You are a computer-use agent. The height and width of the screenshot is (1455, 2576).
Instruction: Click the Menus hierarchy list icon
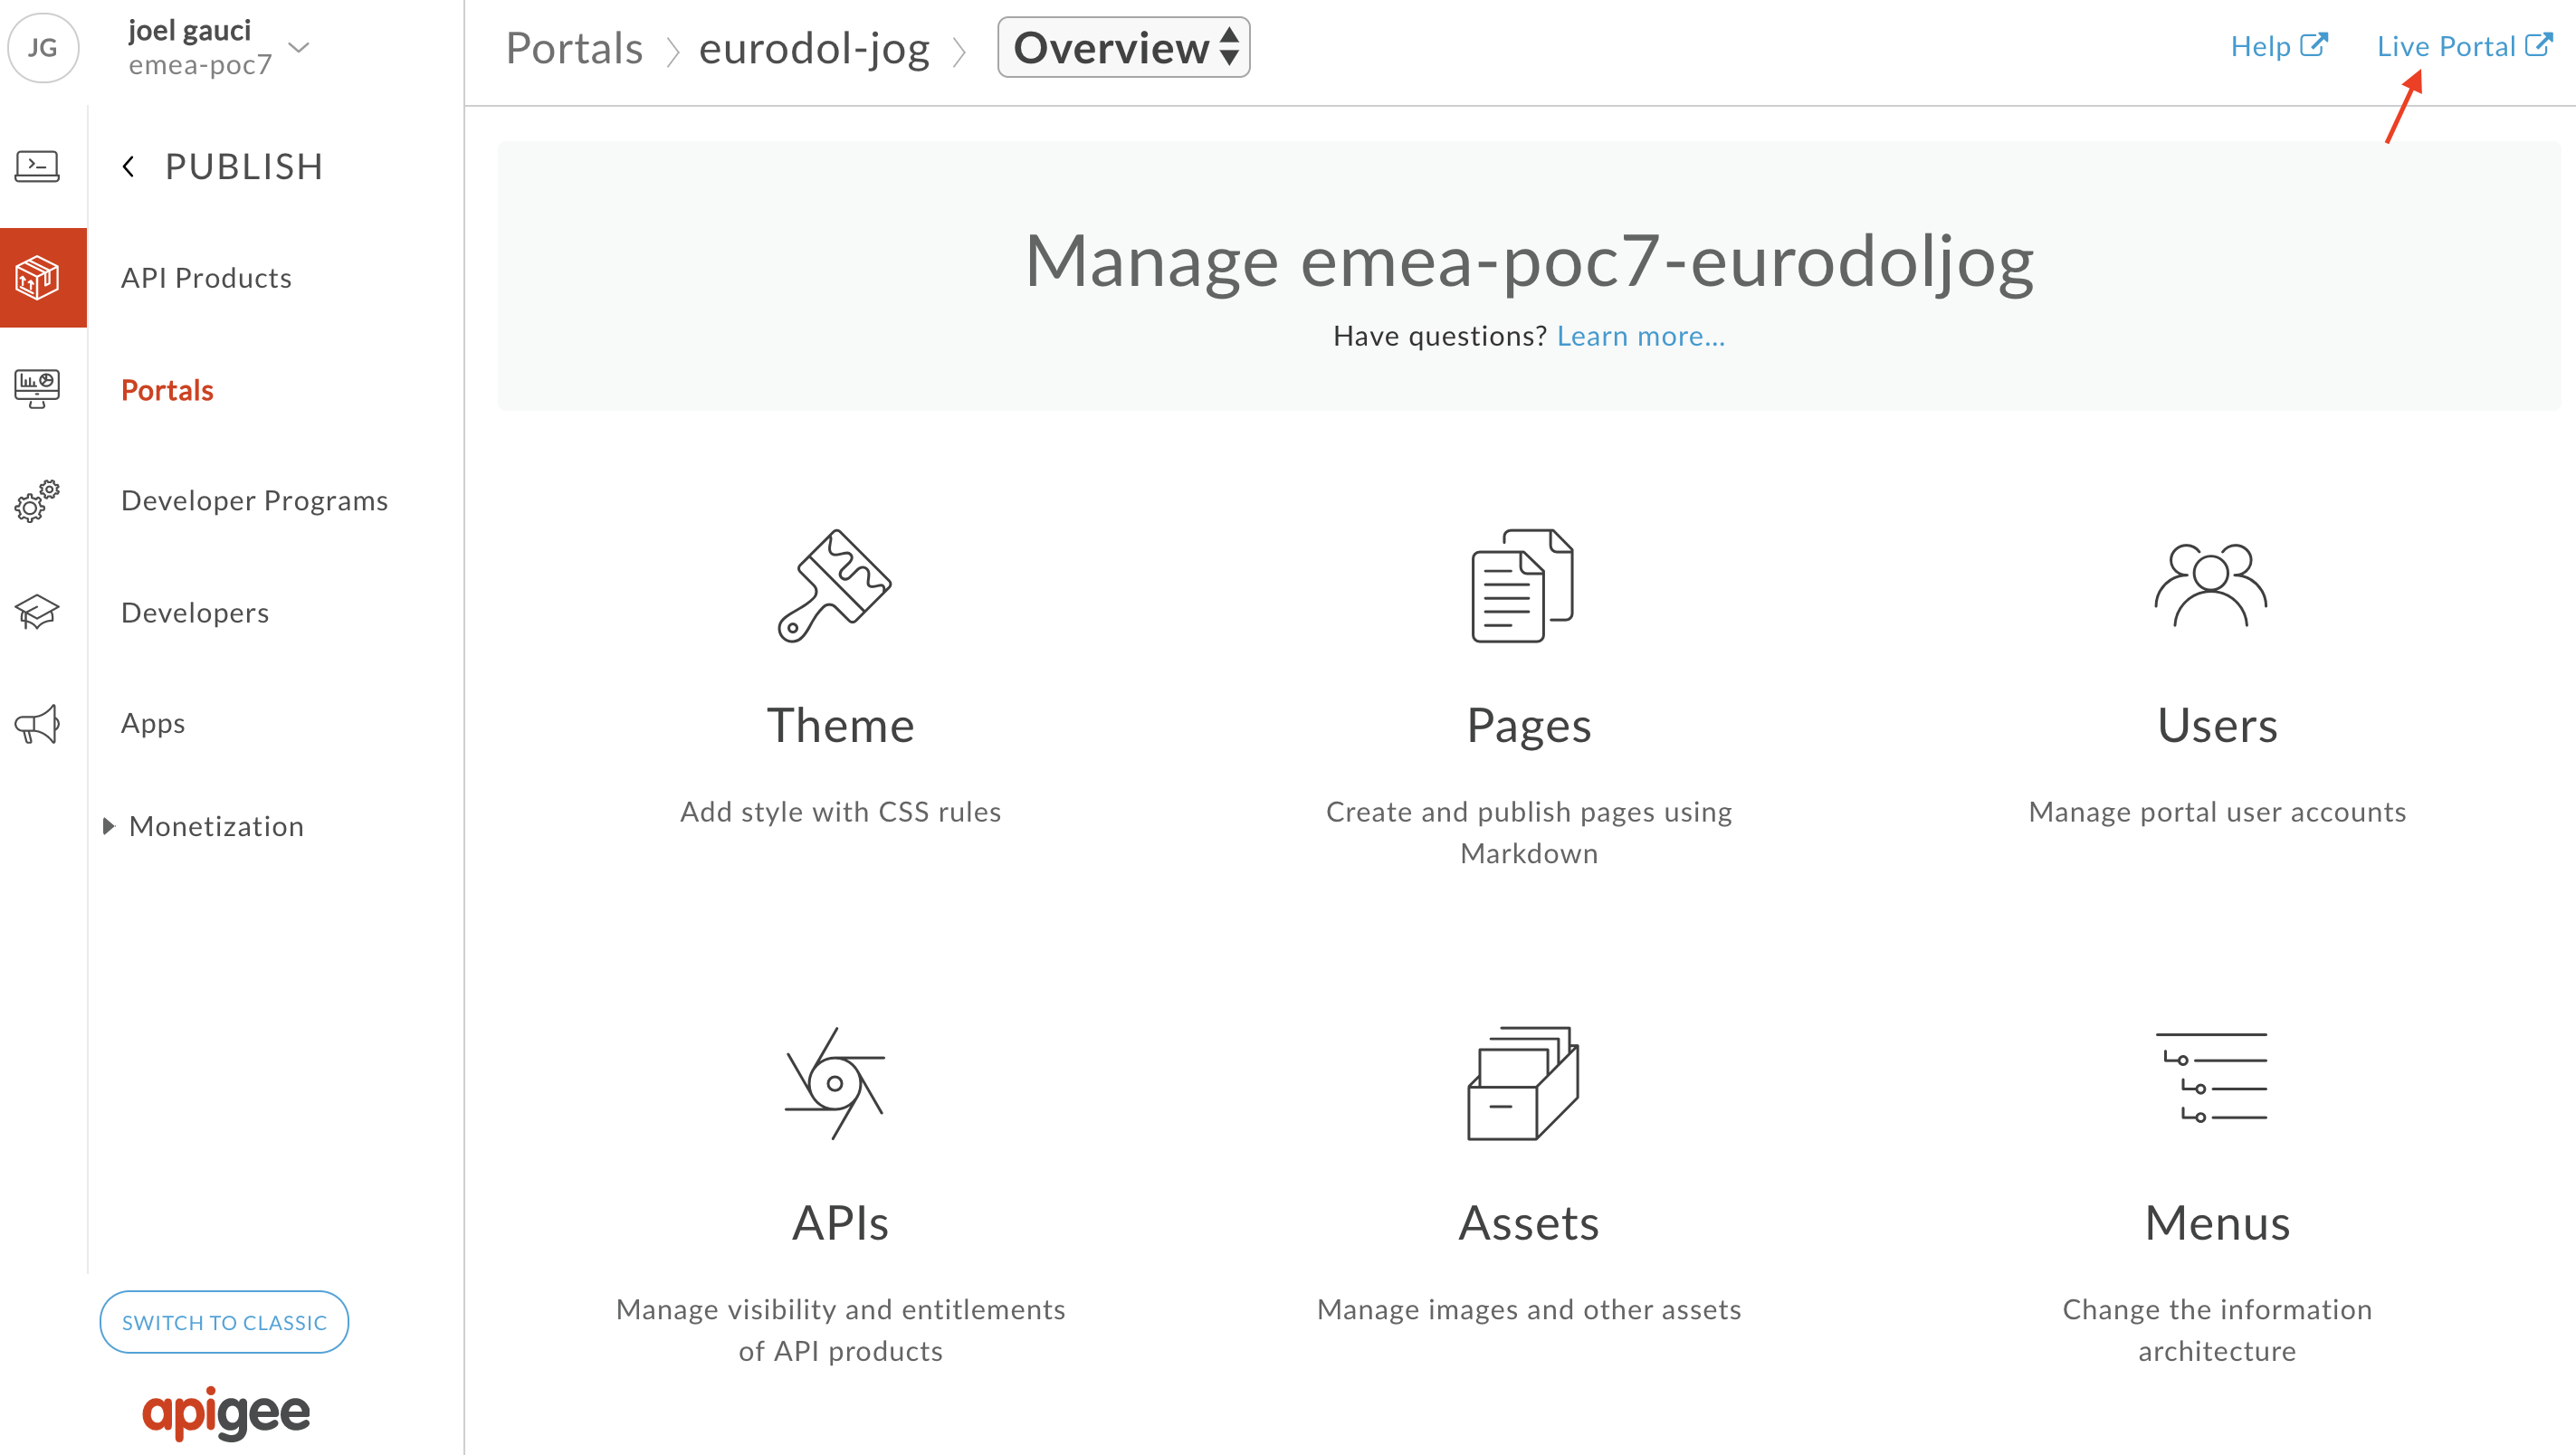(x=2211, y=1077)
